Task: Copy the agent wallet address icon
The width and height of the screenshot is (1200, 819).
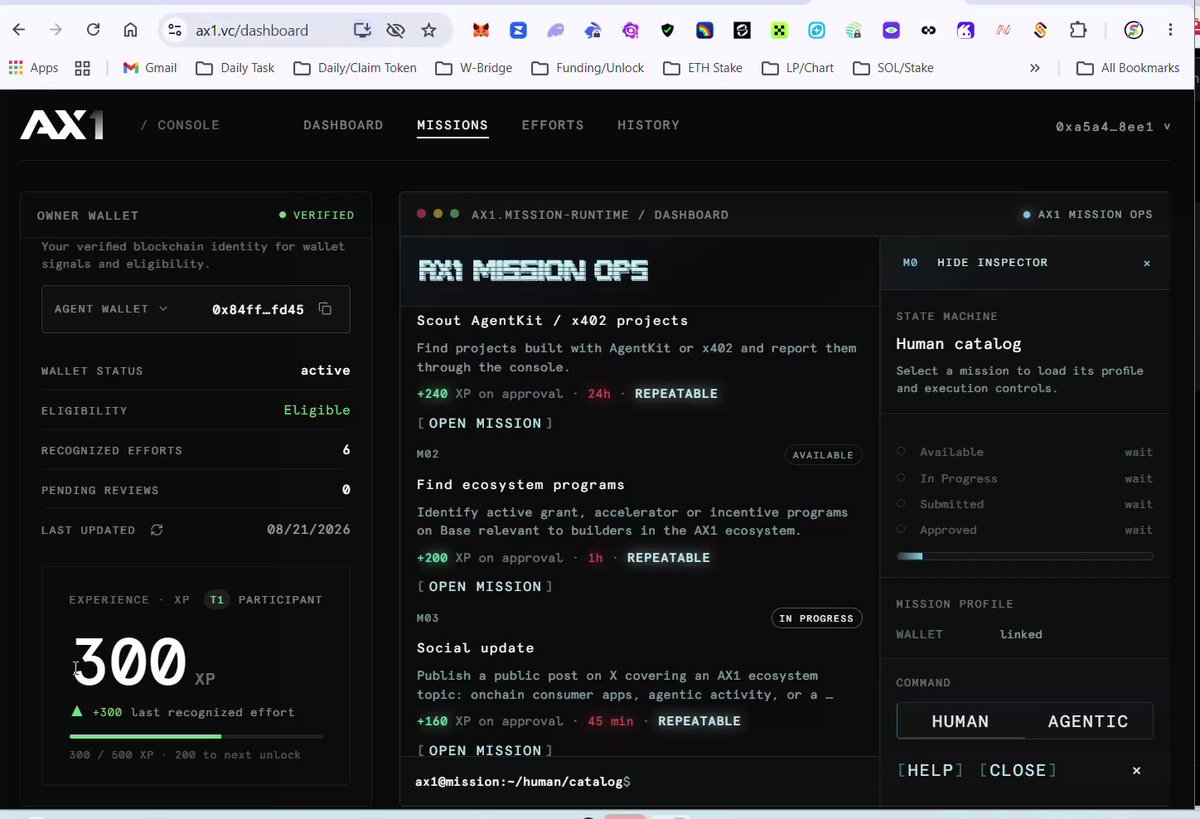Action: pos(325,309)
